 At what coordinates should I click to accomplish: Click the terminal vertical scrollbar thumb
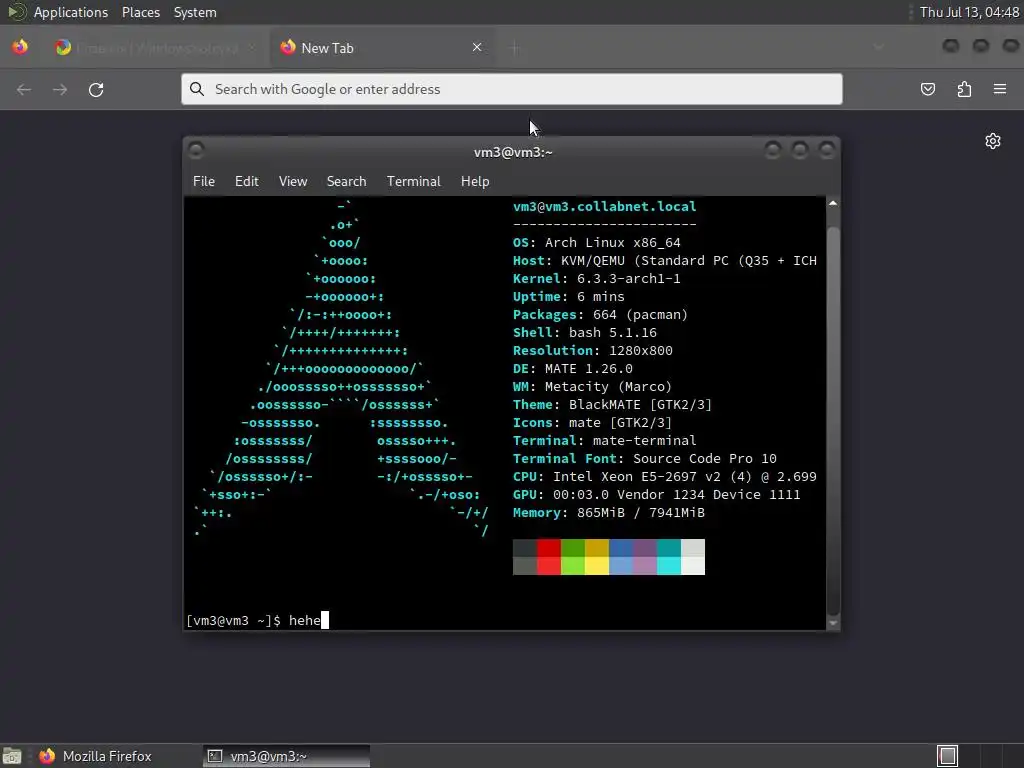833,421
